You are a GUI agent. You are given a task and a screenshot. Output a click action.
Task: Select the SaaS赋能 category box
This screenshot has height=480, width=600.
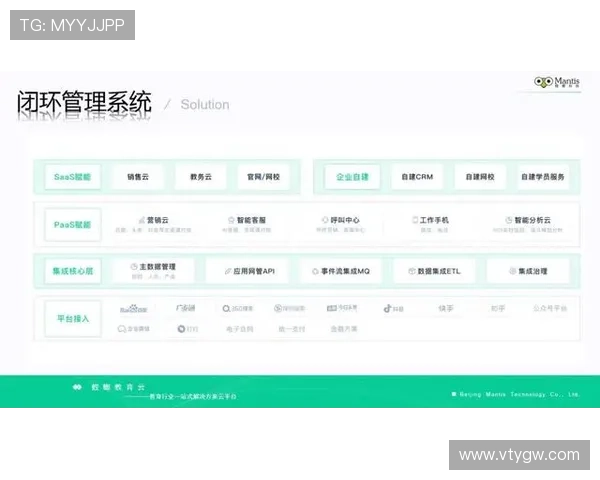click(73, 177)
